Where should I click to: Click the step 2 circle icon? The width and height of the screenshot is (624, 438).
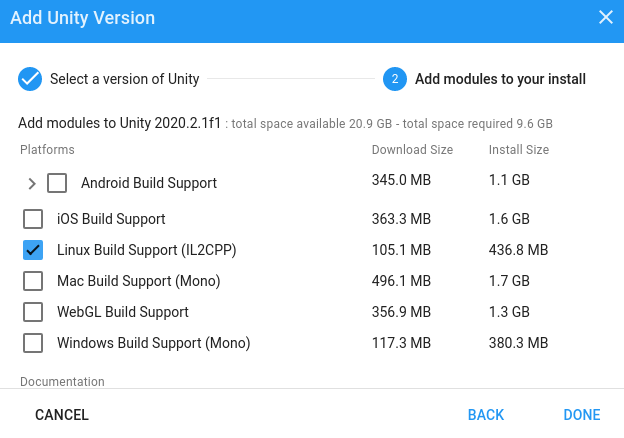pos(394,79)
